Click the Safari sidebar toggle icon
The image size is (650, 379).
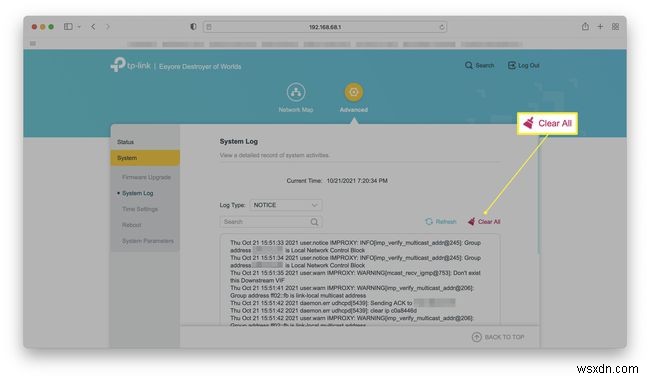pyautogui.click(x=68, y=27)
